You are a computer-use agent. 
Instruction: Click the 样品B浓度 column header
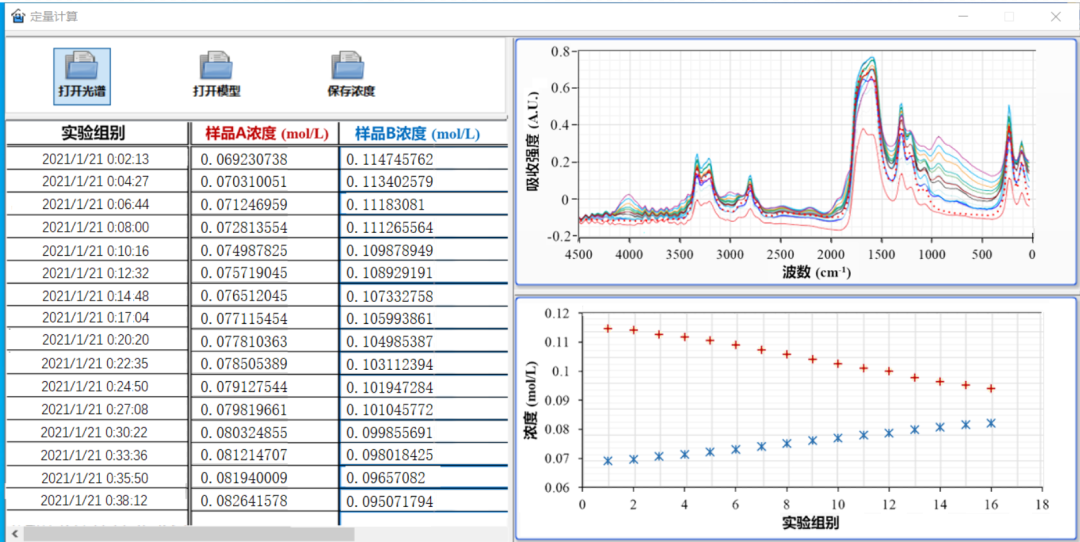pyautogui.click(x=412, y=133)
